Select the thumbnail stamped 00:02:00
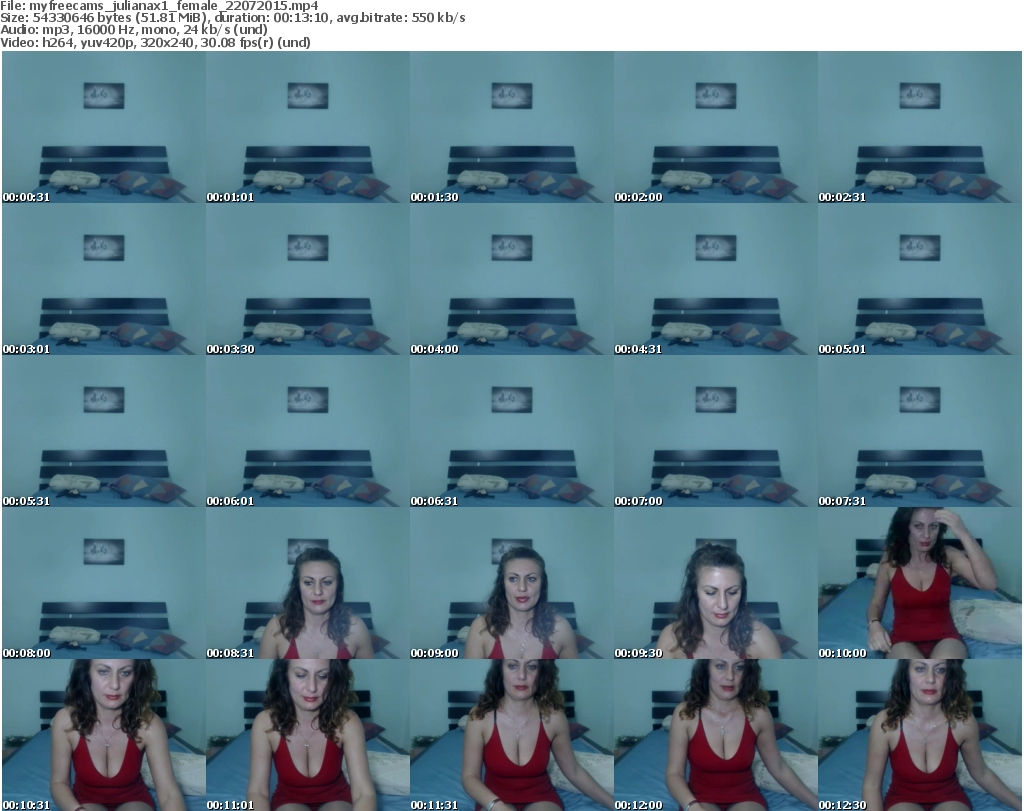1024x811 pixels. tap(716, 127)
